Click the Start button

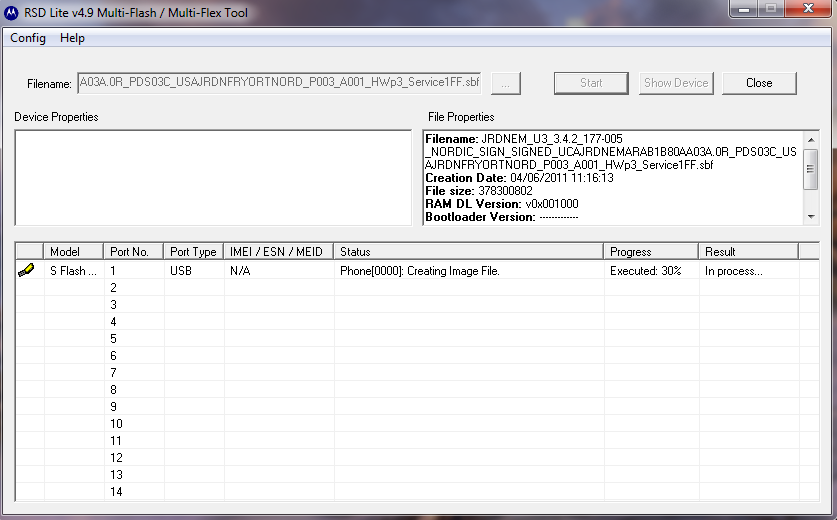pyautogui.click(x=591, y=83)
